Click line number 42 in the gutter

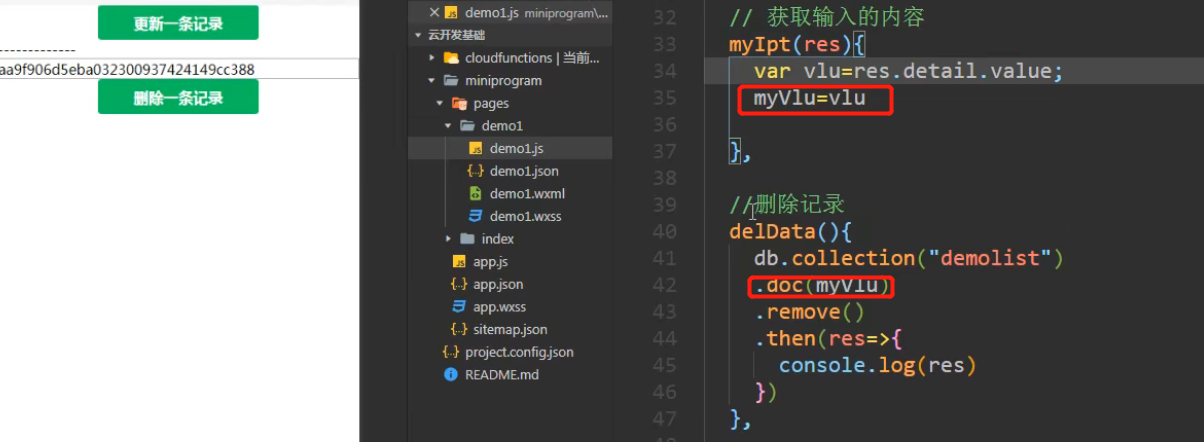coord(664,285)
